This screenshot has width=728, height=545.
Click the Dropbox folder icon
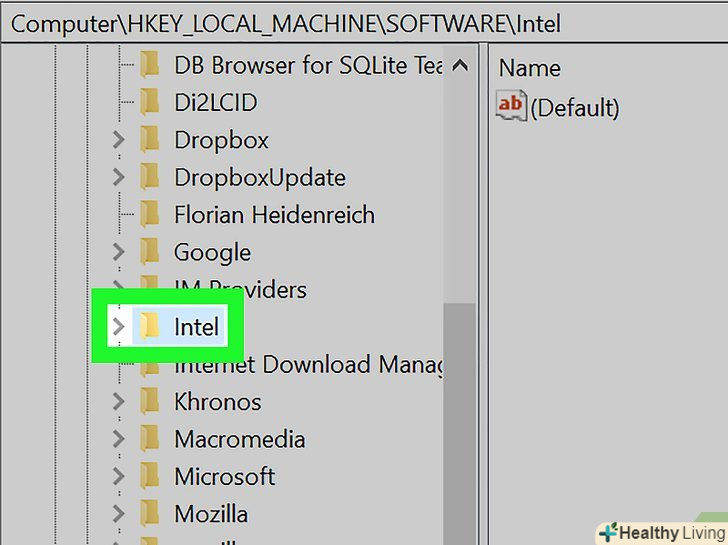coord(150,140)
